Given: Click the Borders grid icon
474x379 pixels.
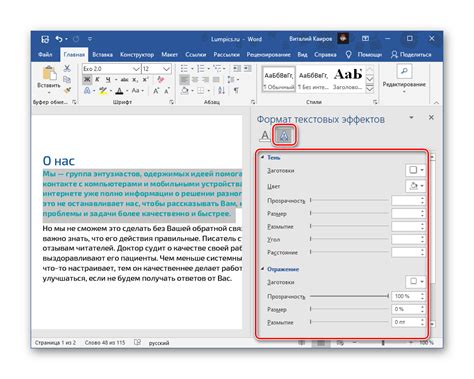Looking at the screenshot, I should coord(200,90).
